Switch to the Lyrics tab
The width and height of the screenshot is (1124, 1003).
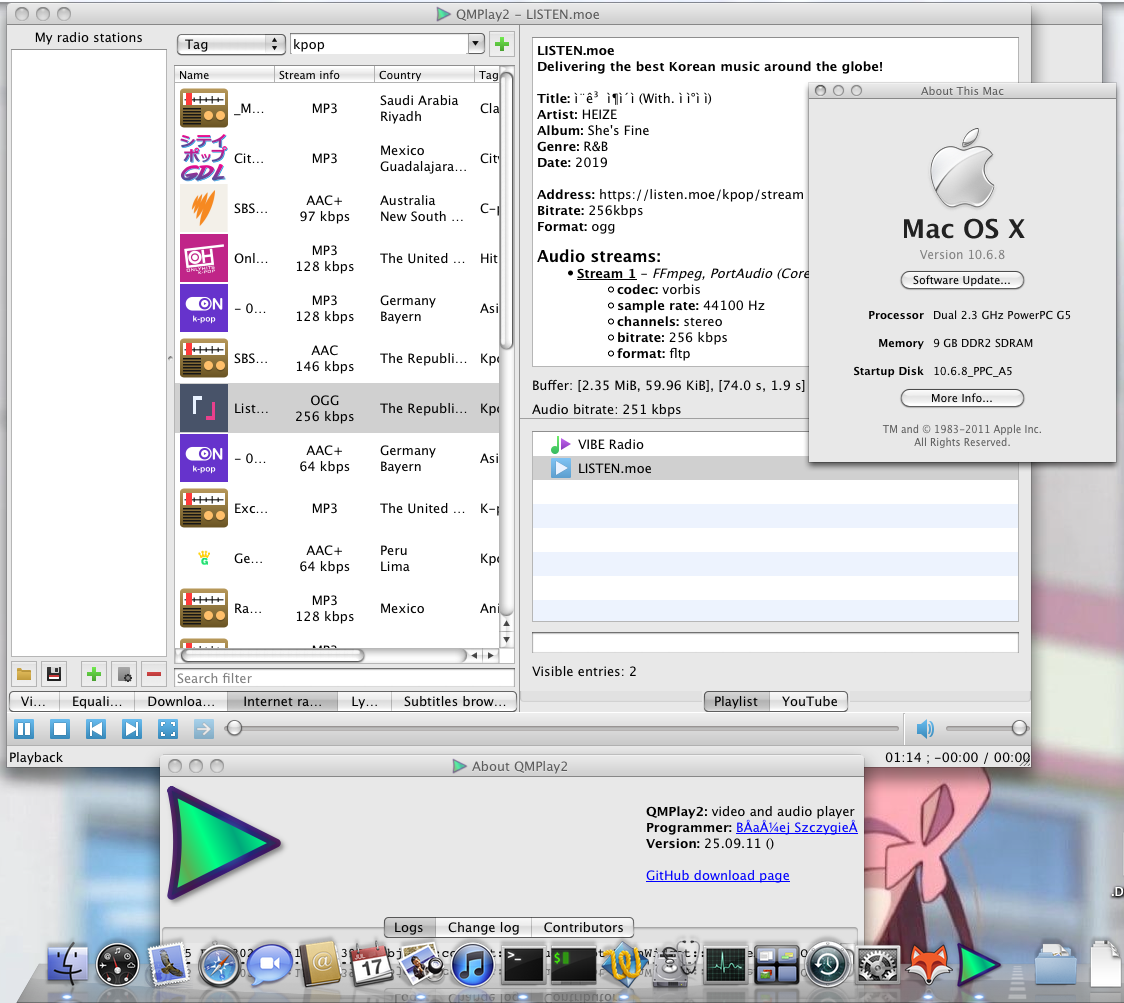tap(364, 701)
